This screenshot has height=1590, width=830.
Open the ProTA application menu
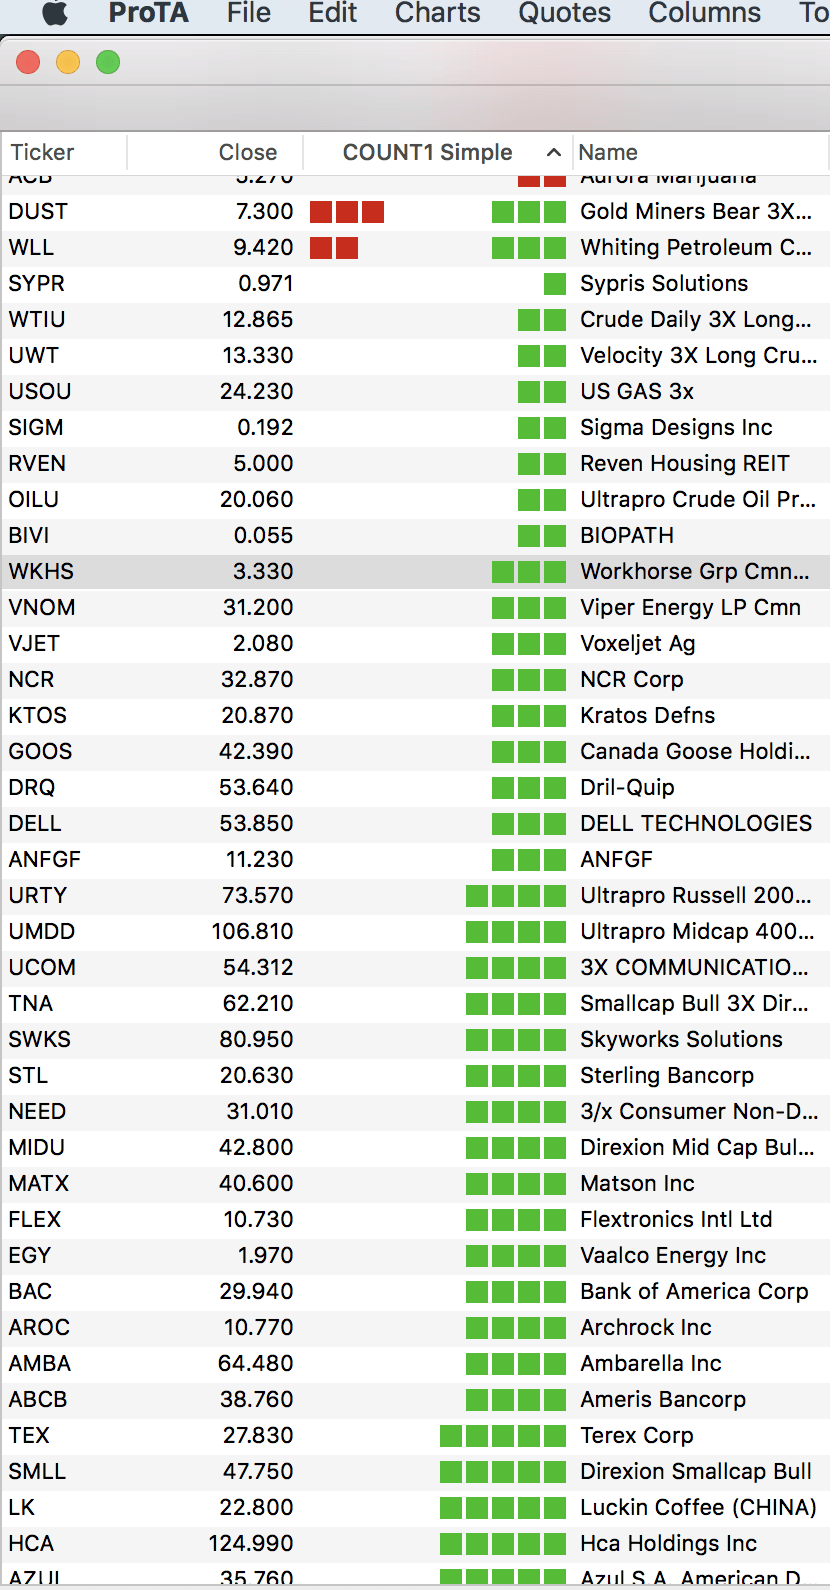pos(148,12)
